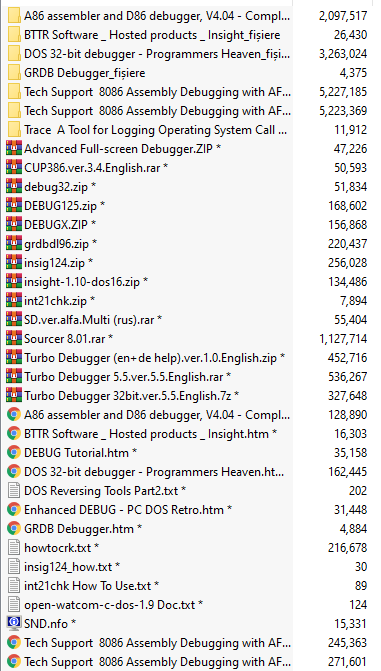
Task: Click the text icon of insig124_how.txt
Action: [14, 567]
